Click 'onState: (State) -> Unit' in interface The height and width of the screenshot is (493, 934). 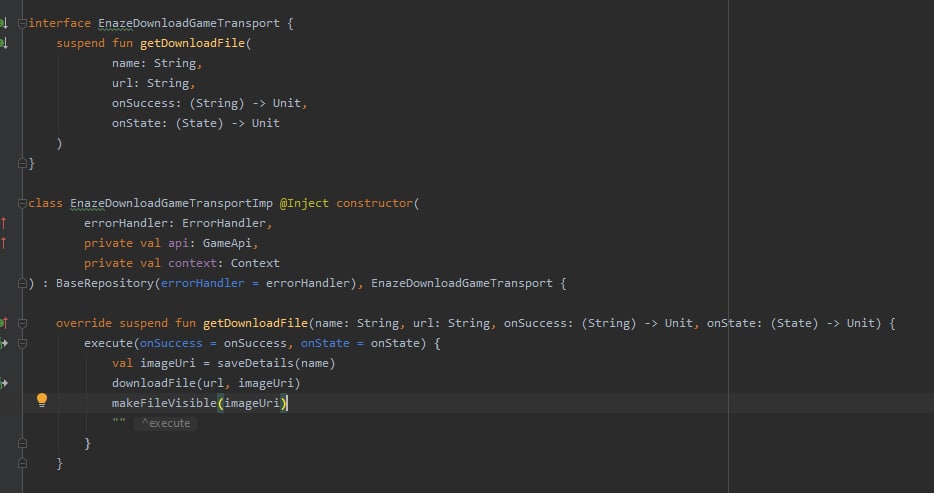click(x=196, y=123)
